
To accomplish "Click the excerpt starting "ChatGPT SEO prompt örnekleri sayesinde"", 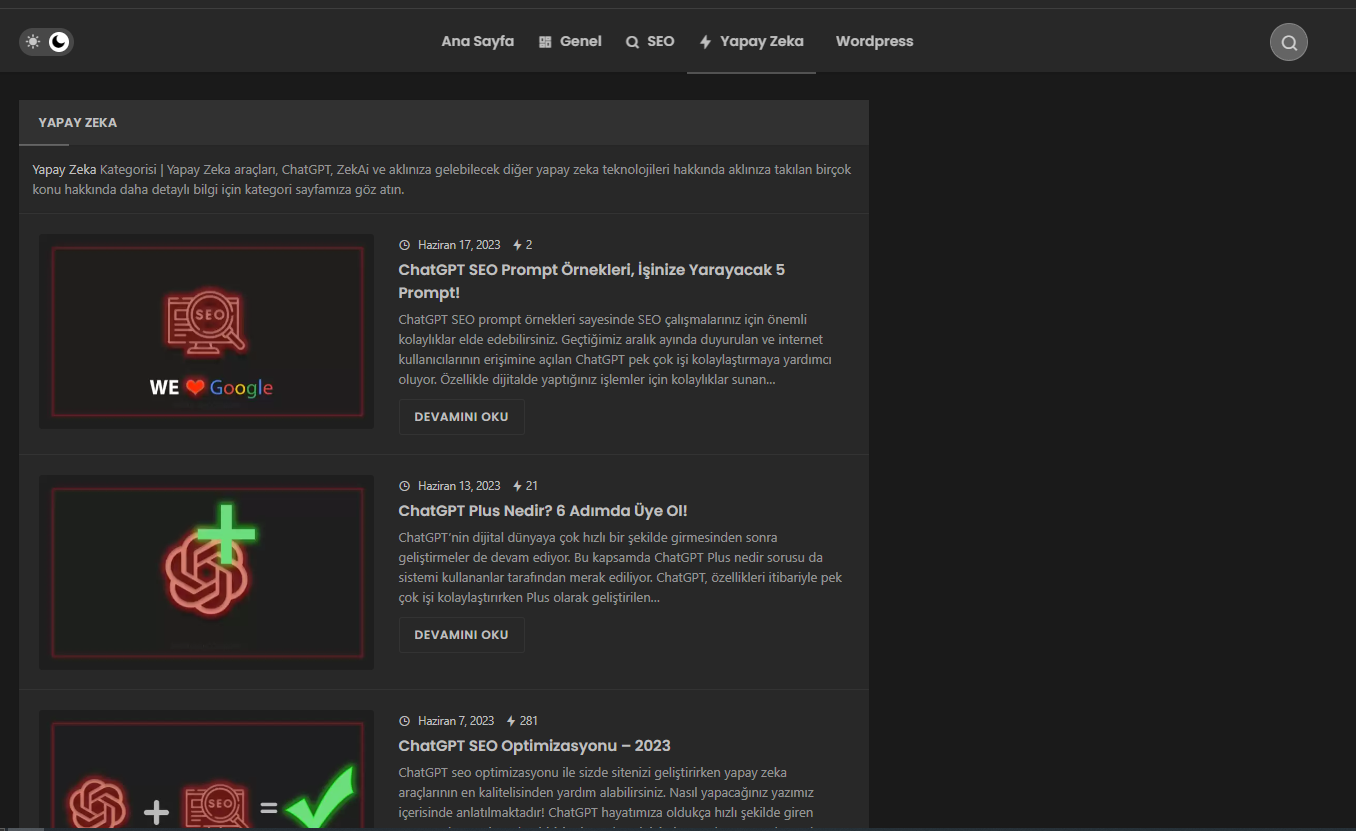I will tap(615, 350).
